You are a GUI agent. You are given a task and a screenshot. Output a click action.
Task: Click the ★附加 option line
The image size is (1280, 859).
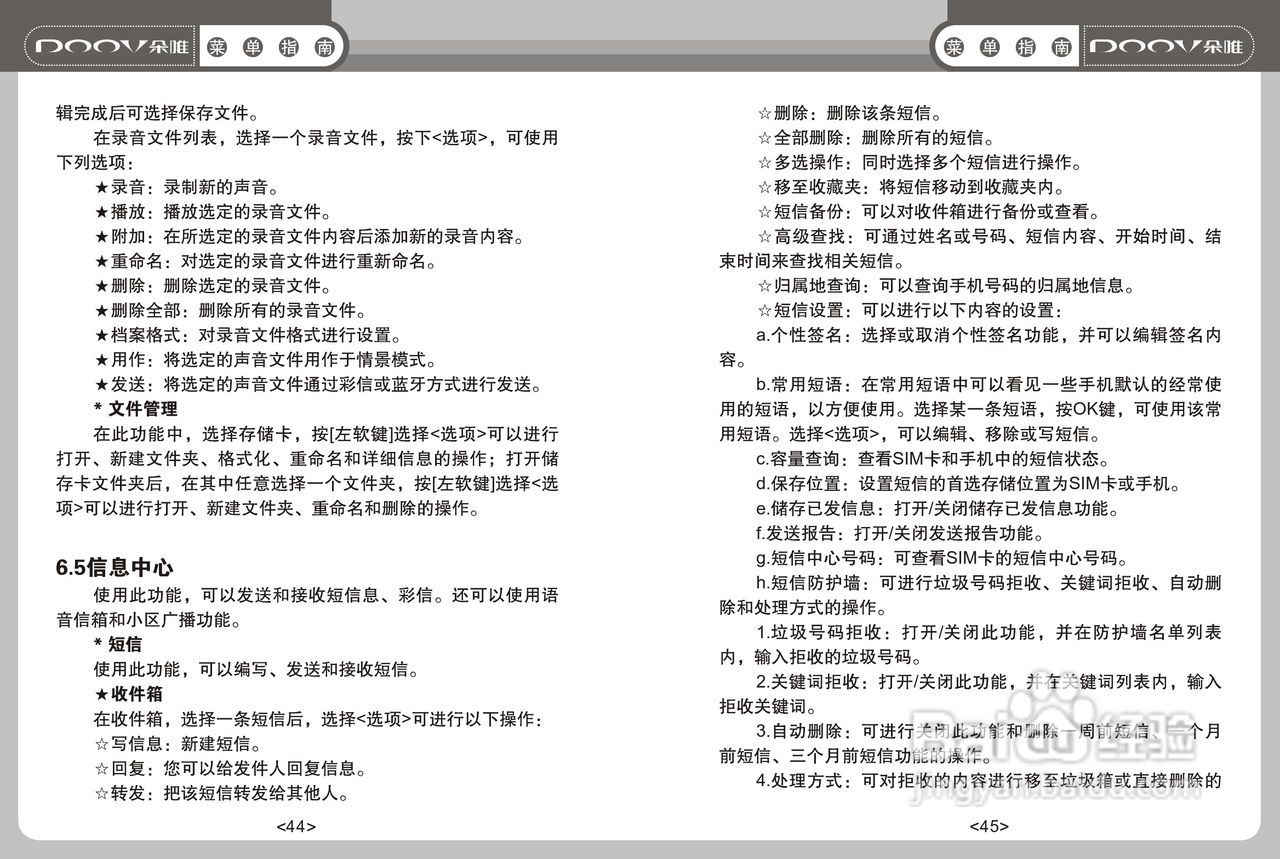(309, 237)
